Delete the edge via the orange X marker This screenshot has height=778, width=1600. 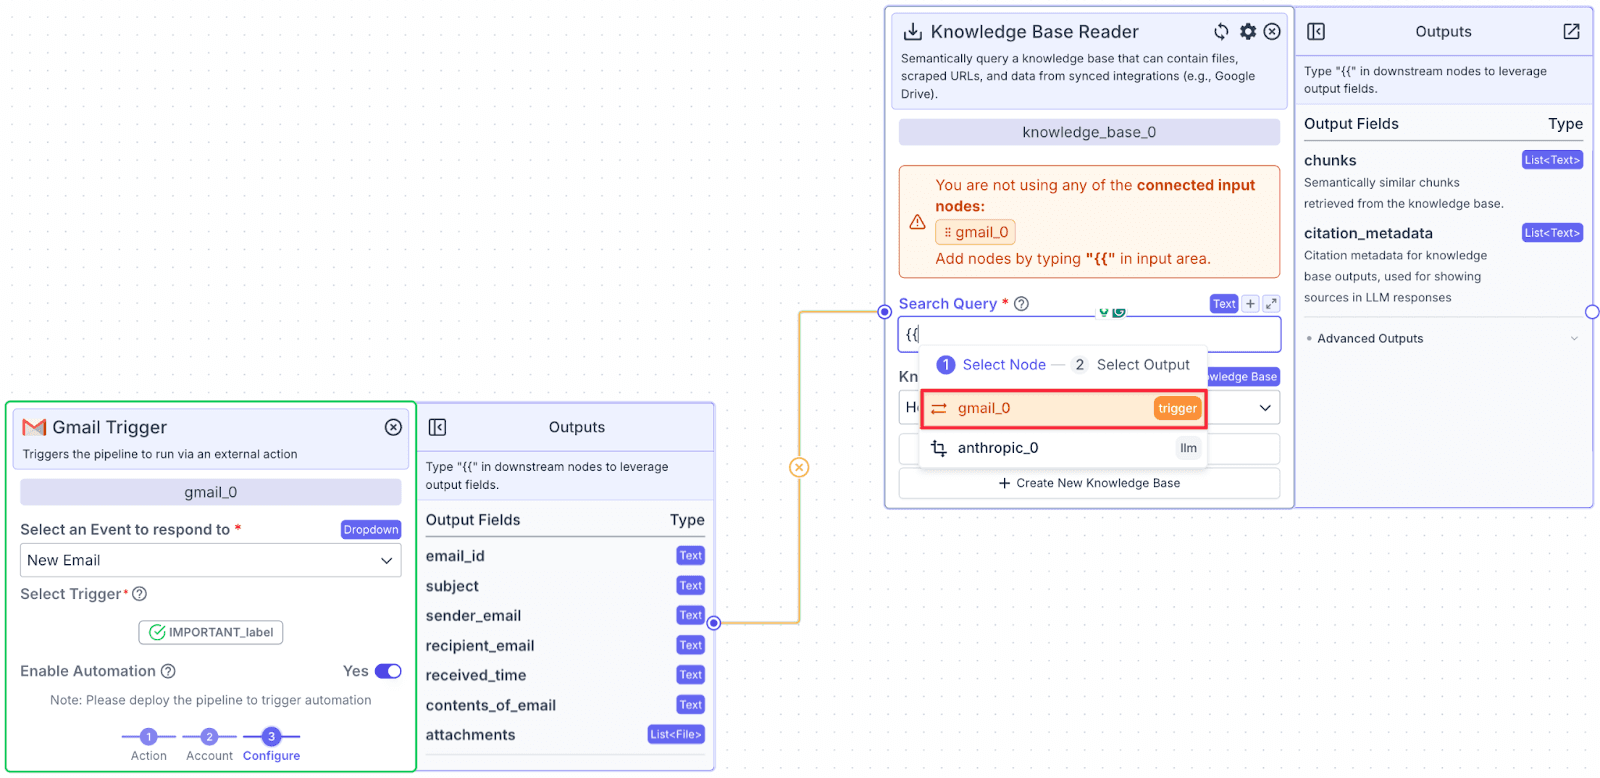799,467
